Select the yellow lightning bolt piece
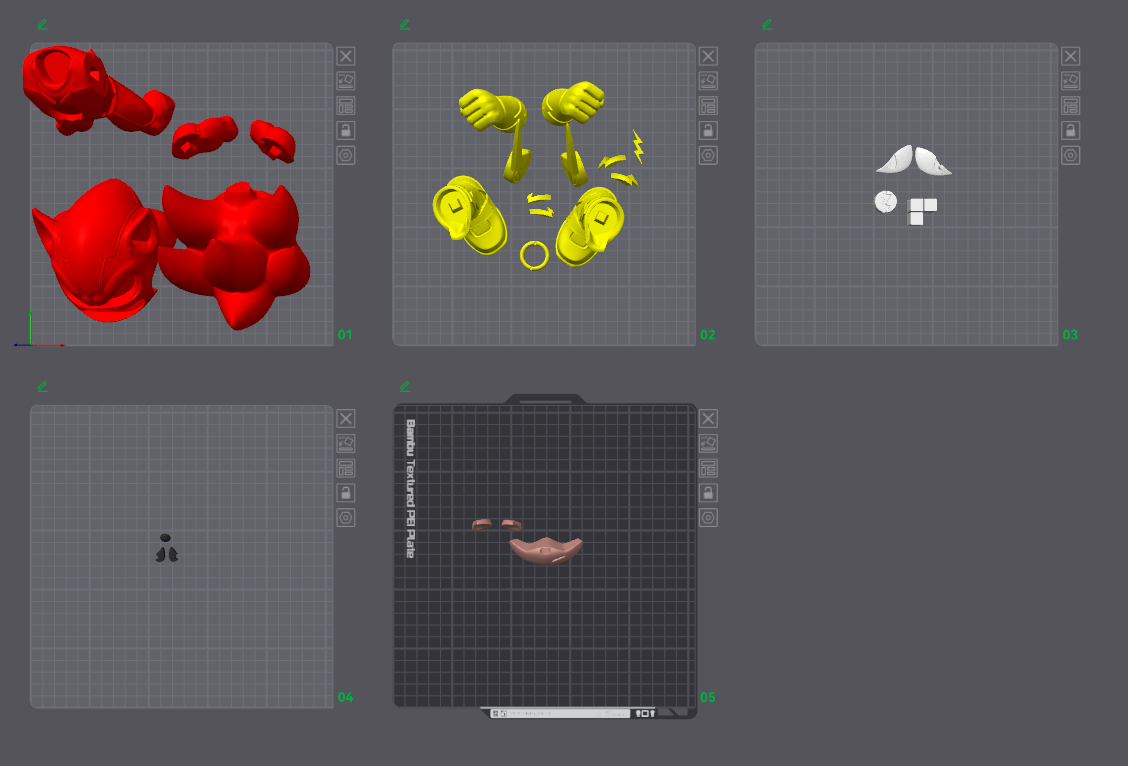Screen dimensions: 1128x766 [637, 145]
